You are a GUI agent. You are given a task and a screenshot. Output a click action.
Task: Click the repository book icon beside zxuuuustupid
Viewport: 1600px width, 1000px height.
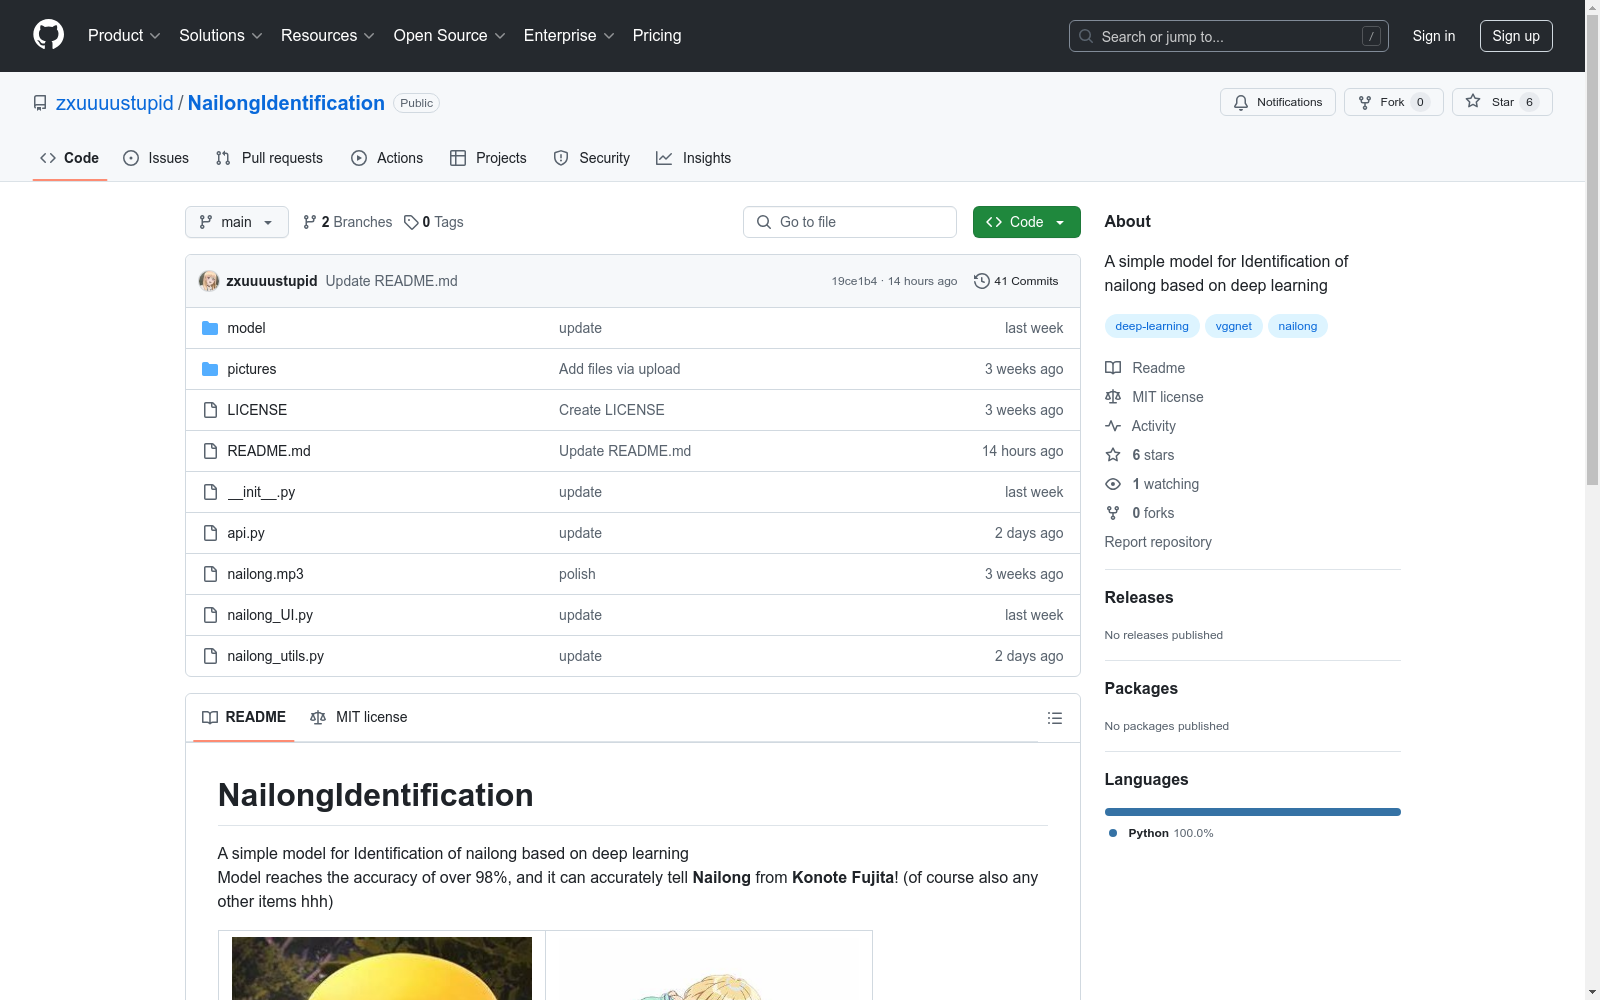pyautogui.click(x=40, y=103)
